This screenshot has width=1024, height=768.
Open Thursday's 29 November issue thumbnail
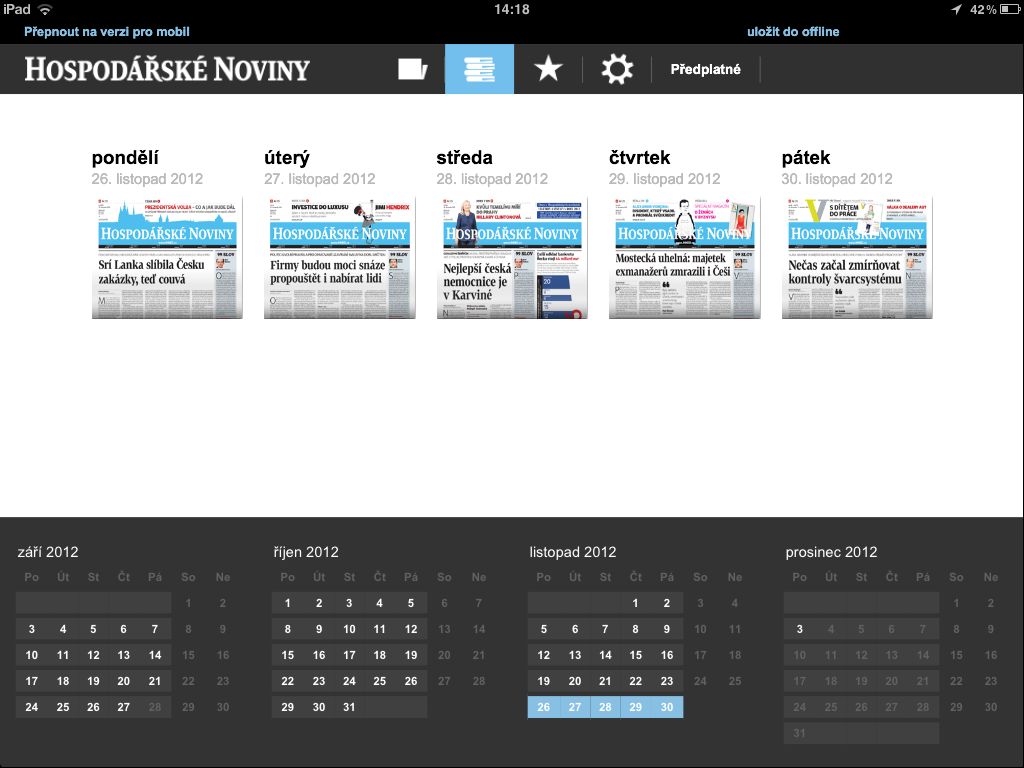pos(685,257)
